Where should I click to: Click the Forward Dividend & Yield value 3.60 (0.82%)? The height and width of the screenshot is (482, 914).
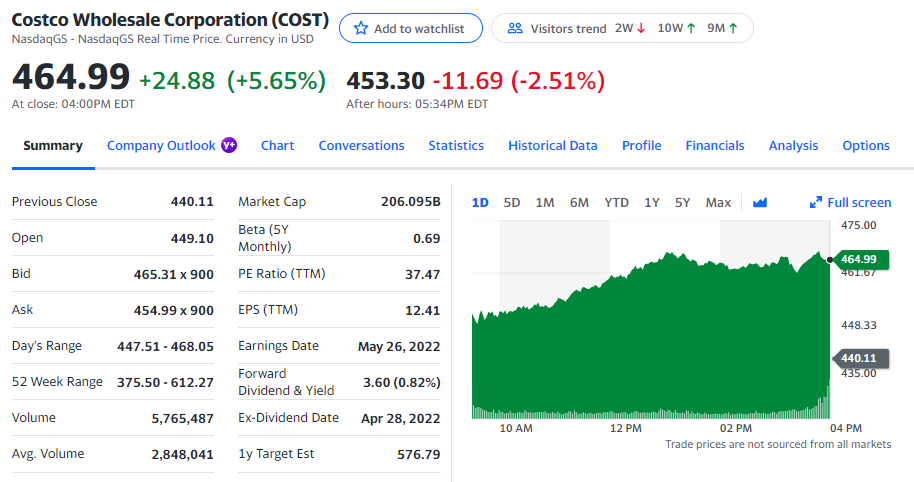click(402, 383)
